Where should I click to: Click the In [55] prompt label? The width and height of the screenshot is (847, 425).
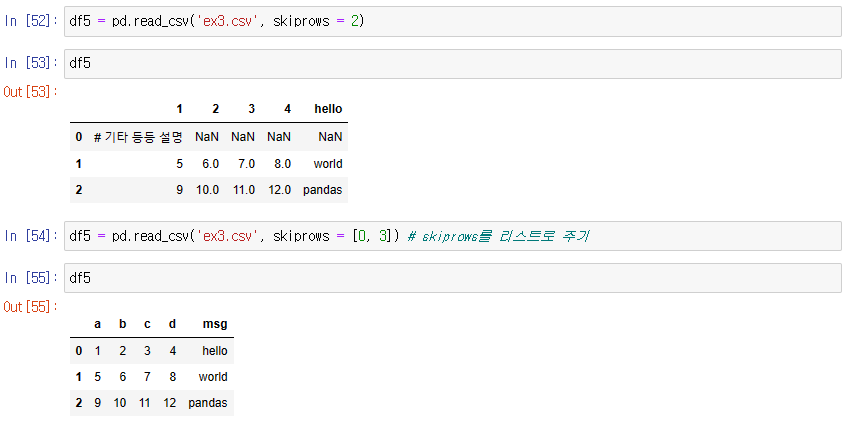click(x=31, y=278)
